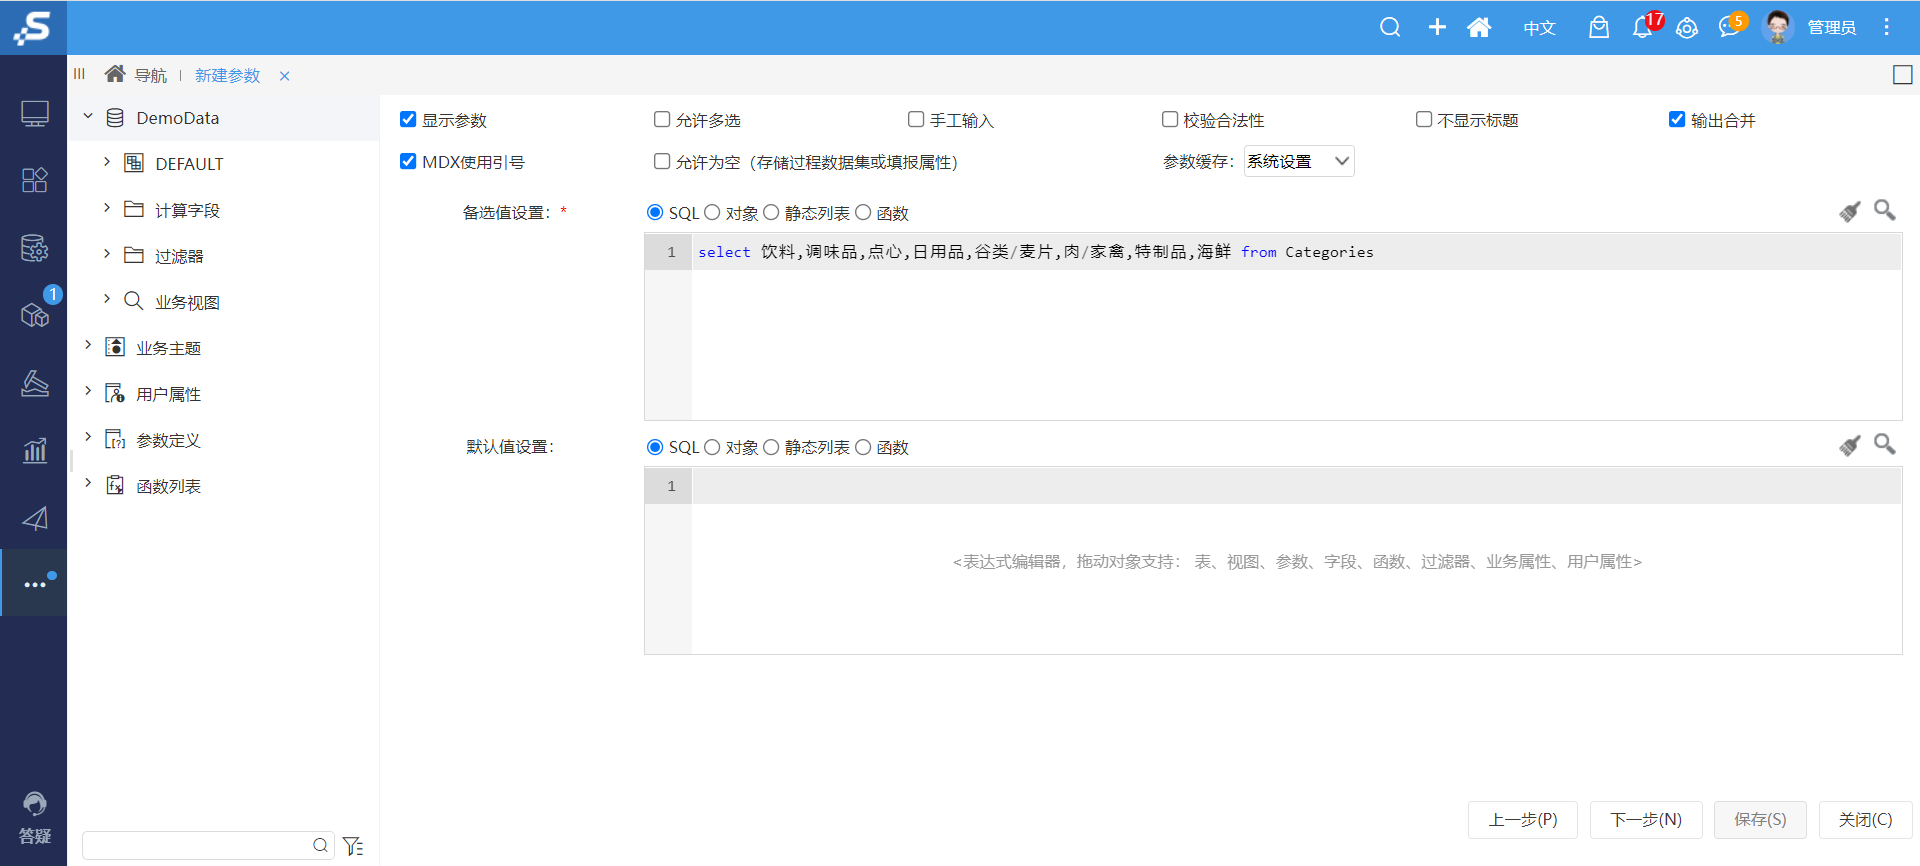This screenshot has height=866, width=1920.
Task: Collapse the DemoData tree node
Action: tap(88, 117)
